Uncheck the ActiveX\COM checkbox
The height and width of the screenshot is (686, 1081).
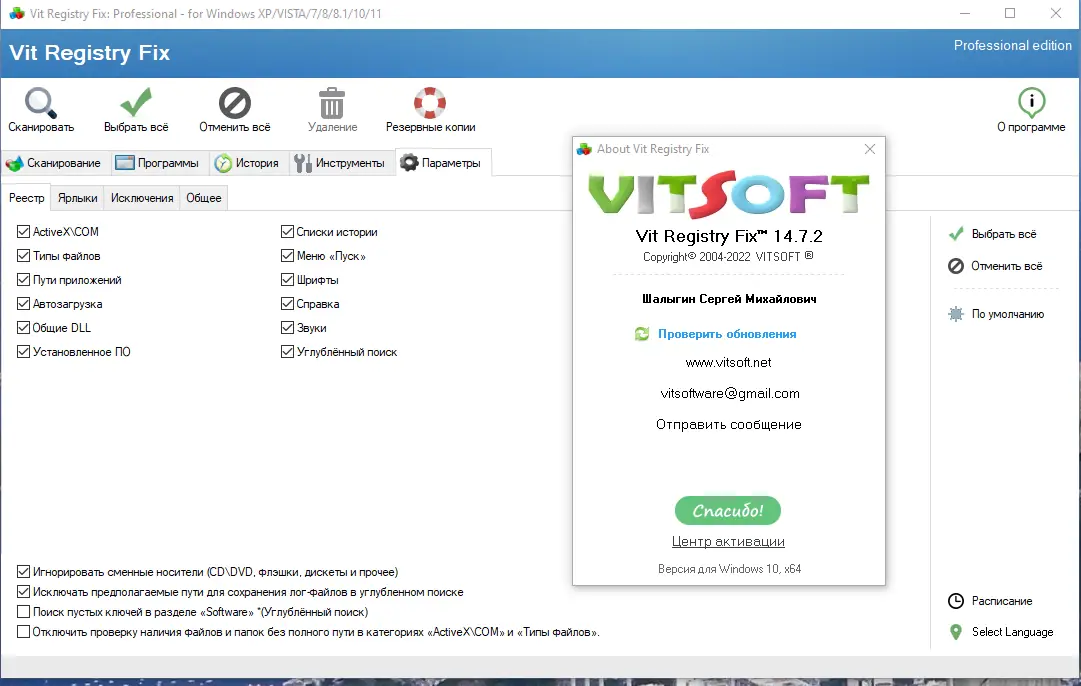point(23,232)
